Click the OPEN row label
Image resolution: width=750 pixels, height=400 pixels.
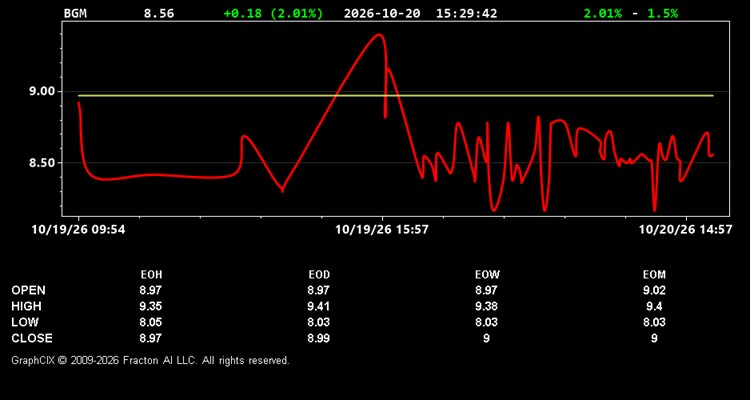[28, 290]
